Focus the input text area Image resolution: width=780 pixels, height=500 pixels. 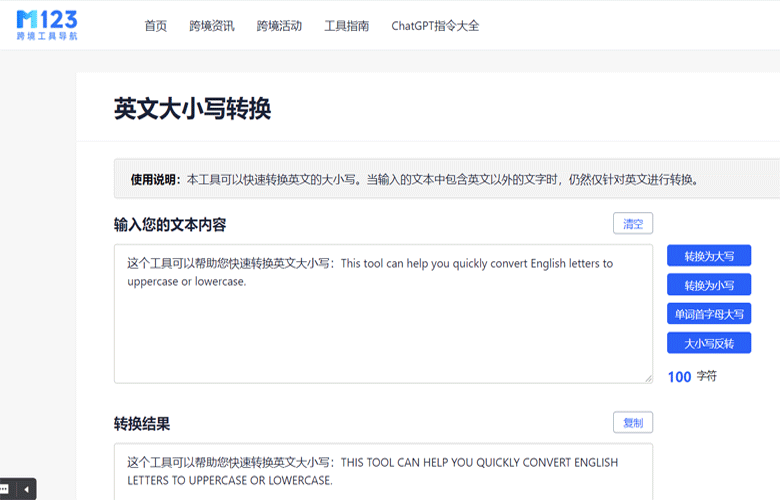[383, 313]
